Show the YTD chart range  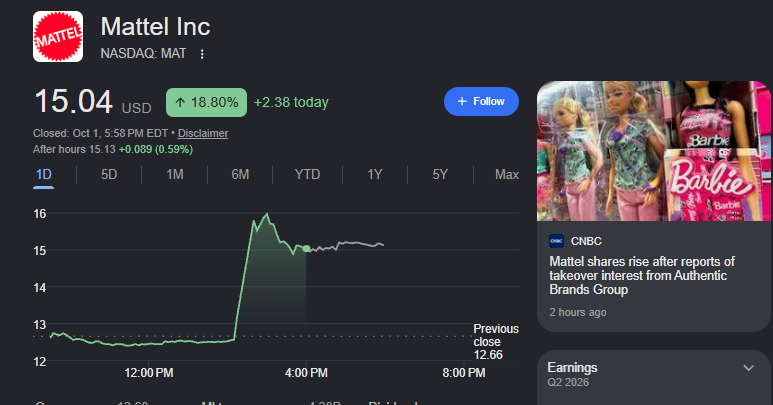pyautogui.click(x=307, y=174)
